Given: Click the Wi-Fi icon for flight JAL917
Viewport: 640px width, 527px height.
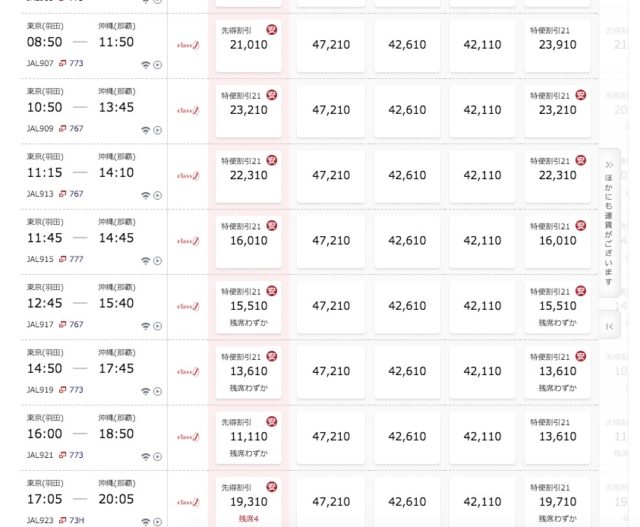Looking at the screenshot, I should pos(145,326).
